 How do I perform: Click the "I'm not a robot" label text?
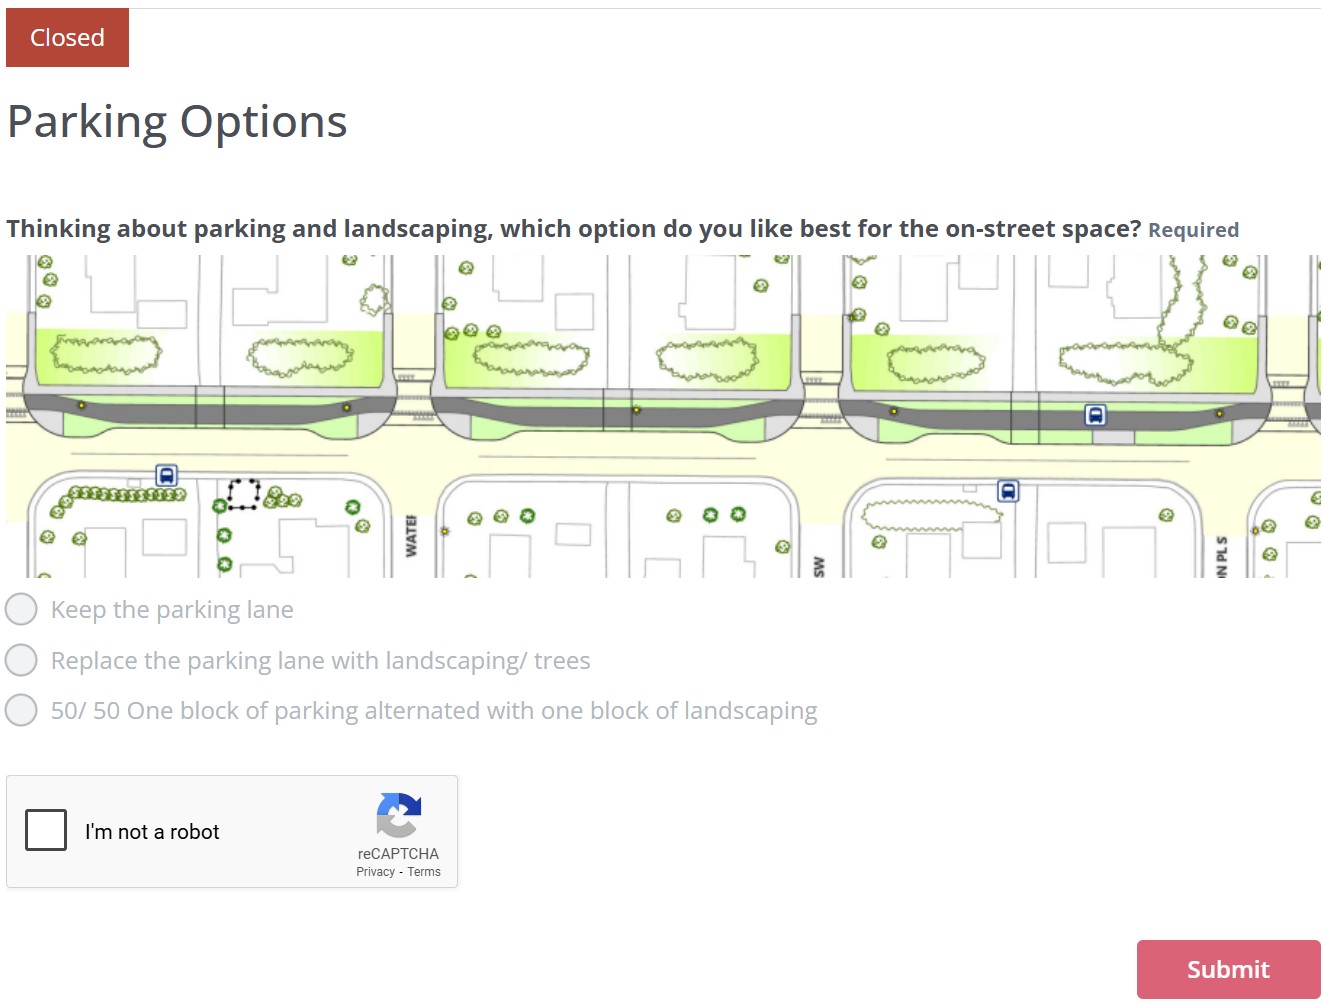152,832
